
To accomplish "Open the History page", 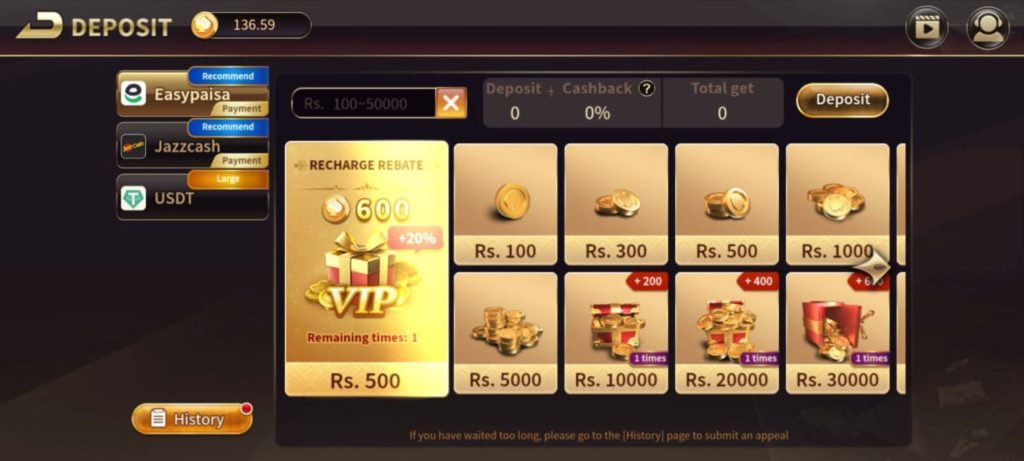I will pos(192,419).
